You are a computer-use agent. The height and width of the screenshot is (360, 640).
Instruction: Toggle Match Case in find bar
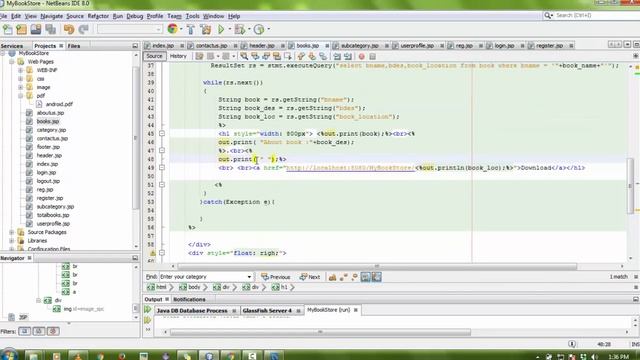(x=332, y=277)
